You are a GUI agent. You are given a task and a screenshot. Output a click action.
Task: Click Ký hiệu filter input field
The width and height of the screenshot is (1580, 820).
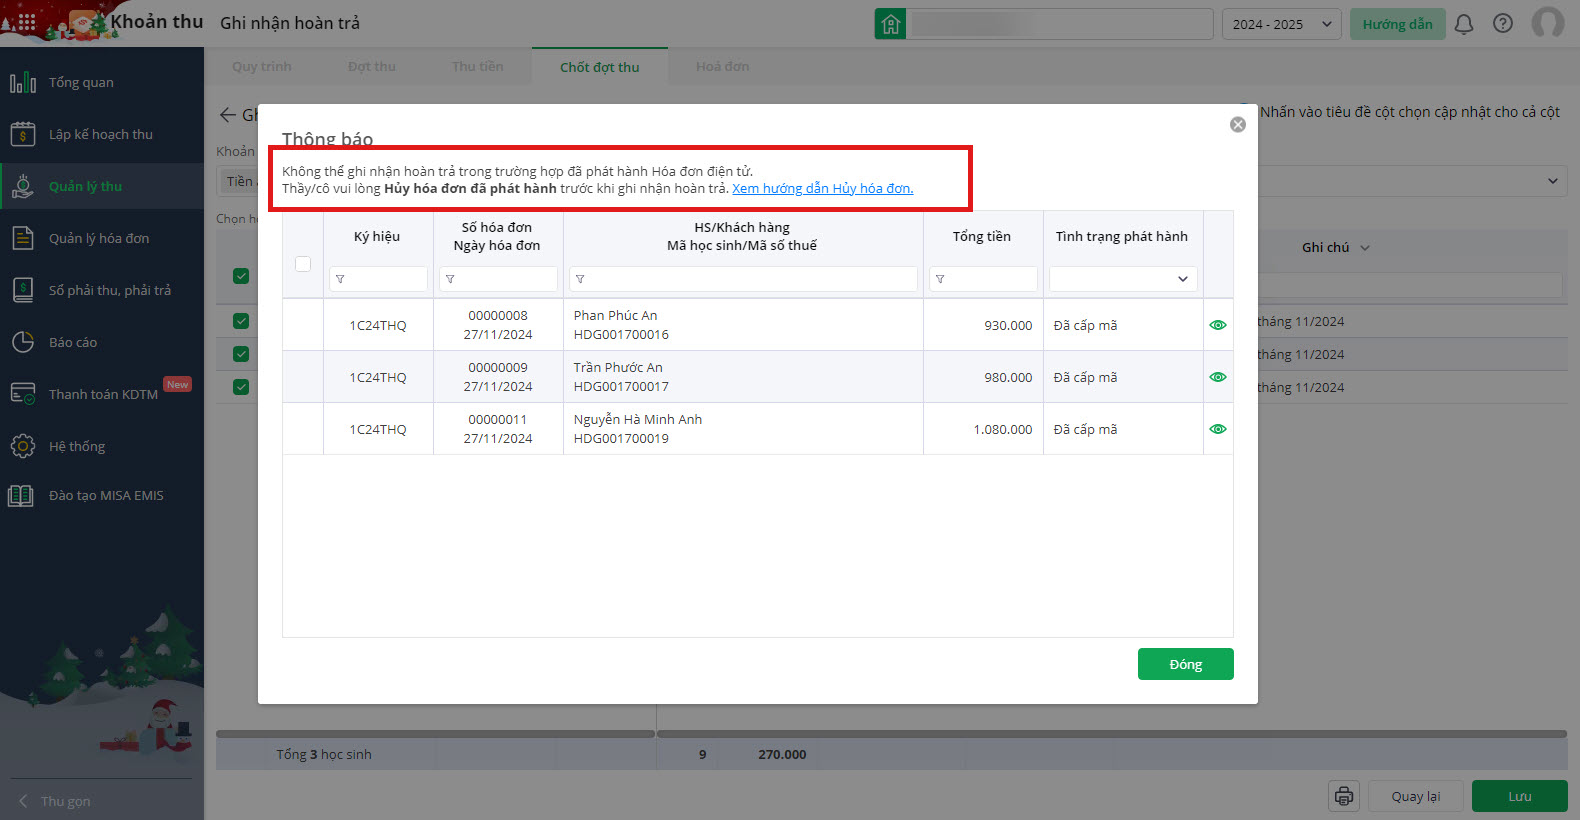tap(378, 279)
